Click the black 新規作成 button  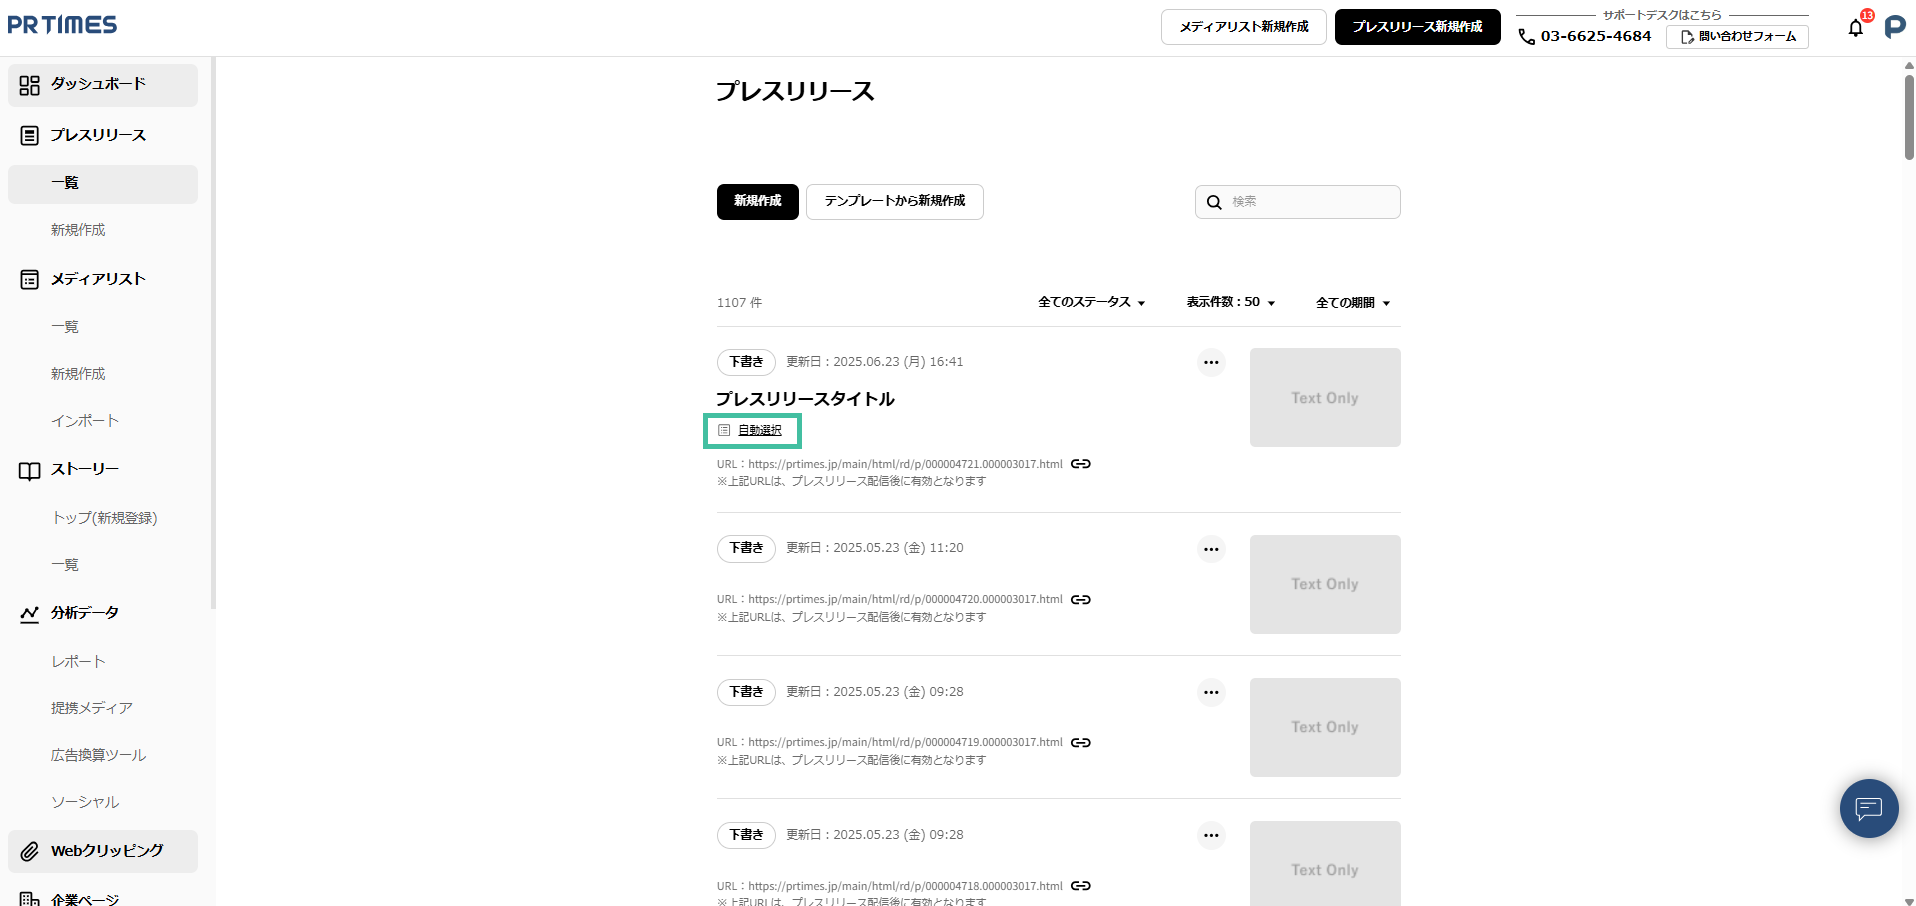pyautogui.click(x=757, y=201)
